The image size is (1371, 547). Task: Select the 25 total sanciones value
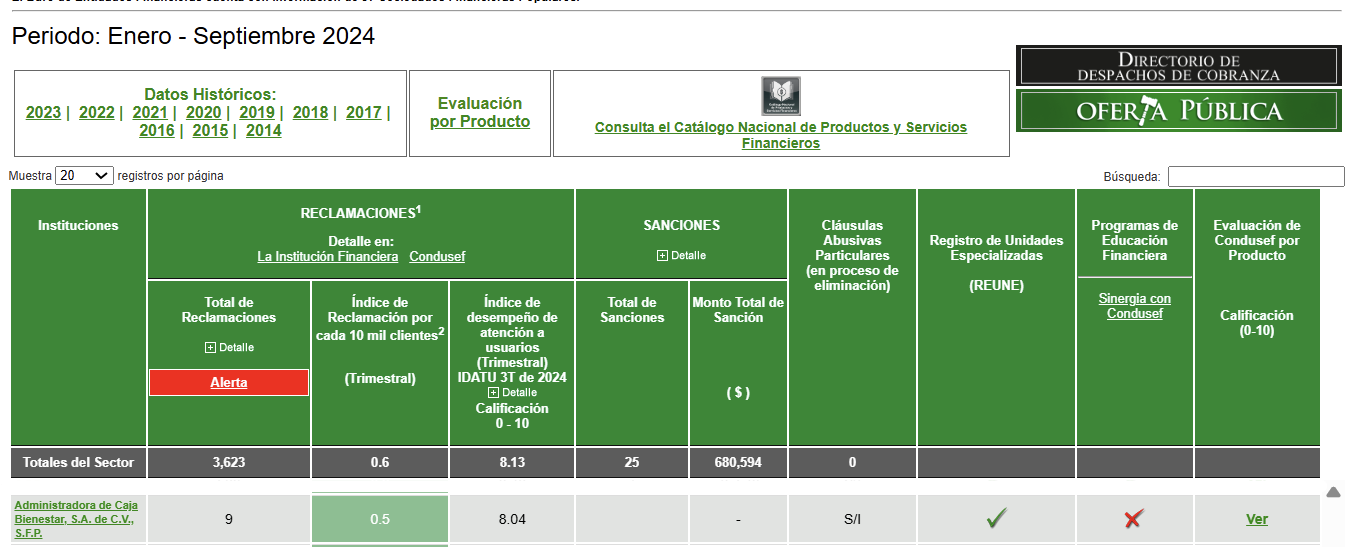632,463
